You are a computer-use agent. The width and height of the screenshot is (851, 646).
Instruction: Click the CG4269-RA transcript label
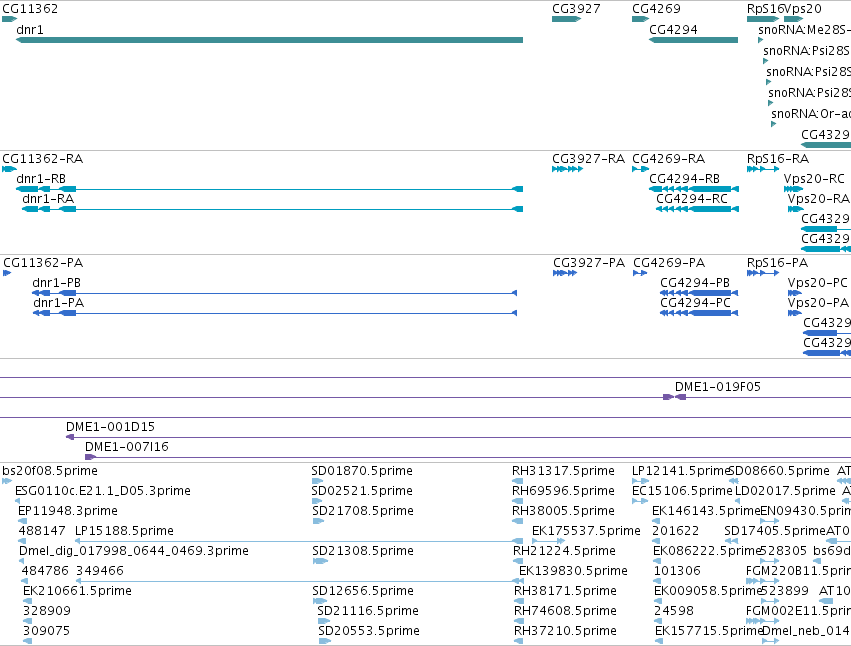669,159
